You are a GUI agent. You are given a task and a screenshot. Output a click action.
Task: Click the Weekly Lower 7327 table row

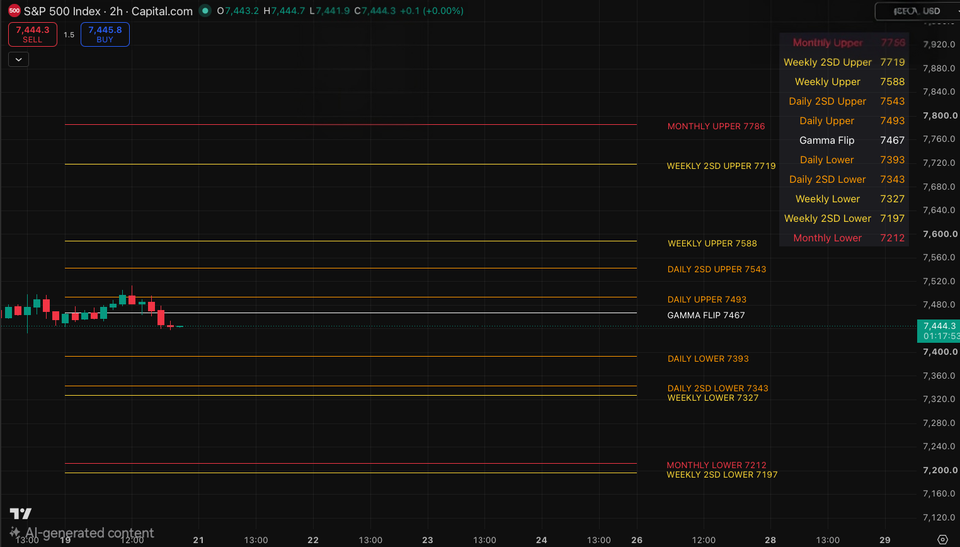point(844,199)
